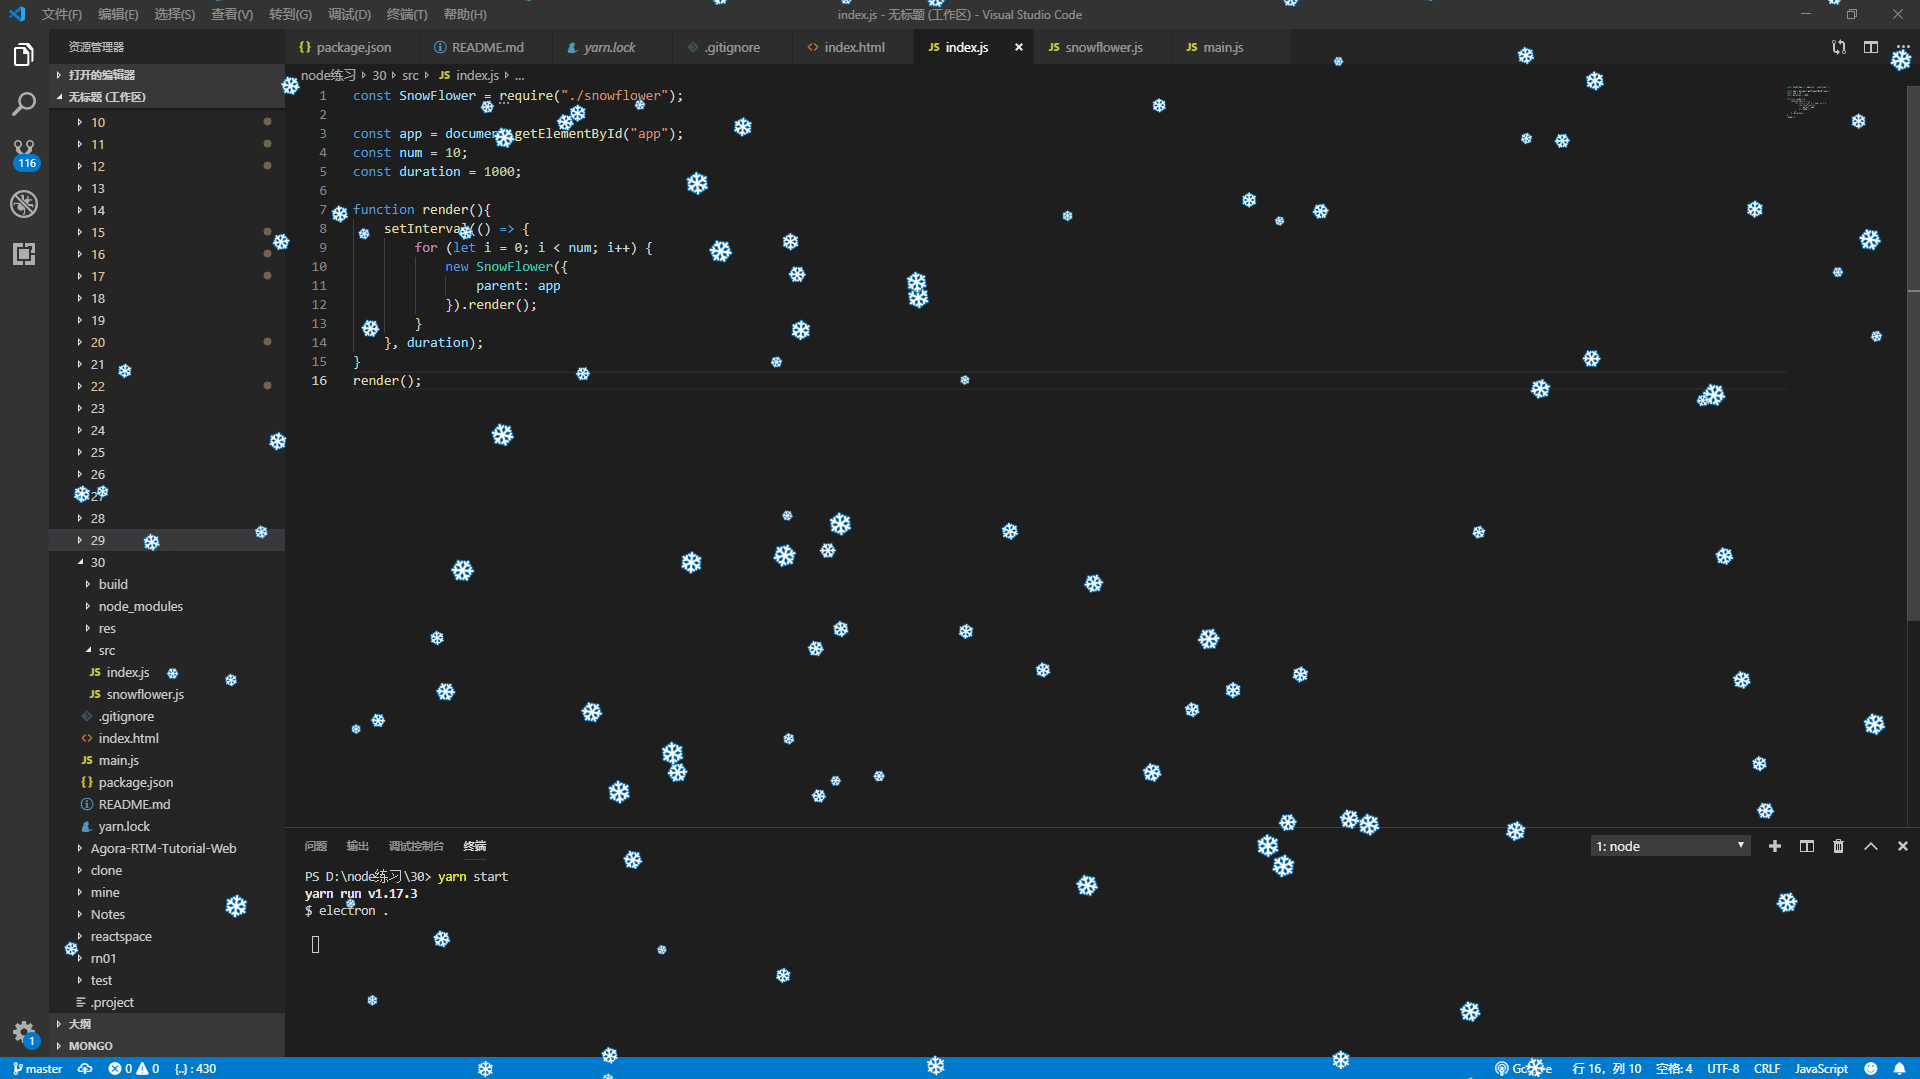Click the UTF-8 encoding in status bar
This screenshot has width=1920, height=1079.
(1723, 1068)
